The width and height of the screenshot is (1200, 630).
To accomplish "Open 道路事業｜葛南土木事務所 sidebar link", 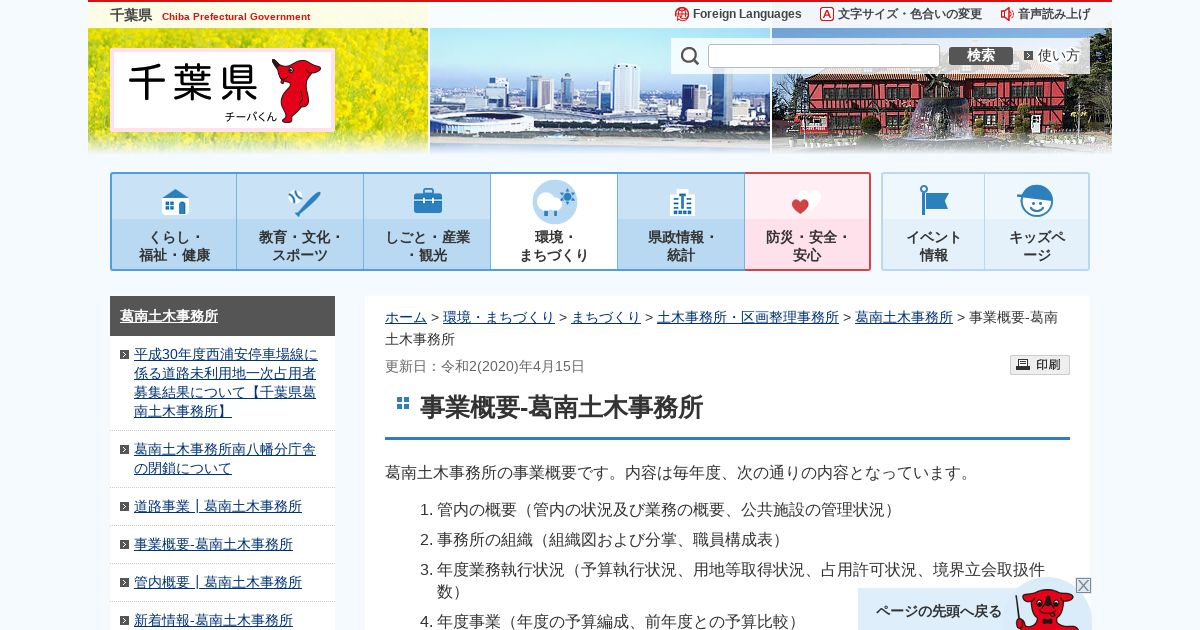I will (218, 507).
